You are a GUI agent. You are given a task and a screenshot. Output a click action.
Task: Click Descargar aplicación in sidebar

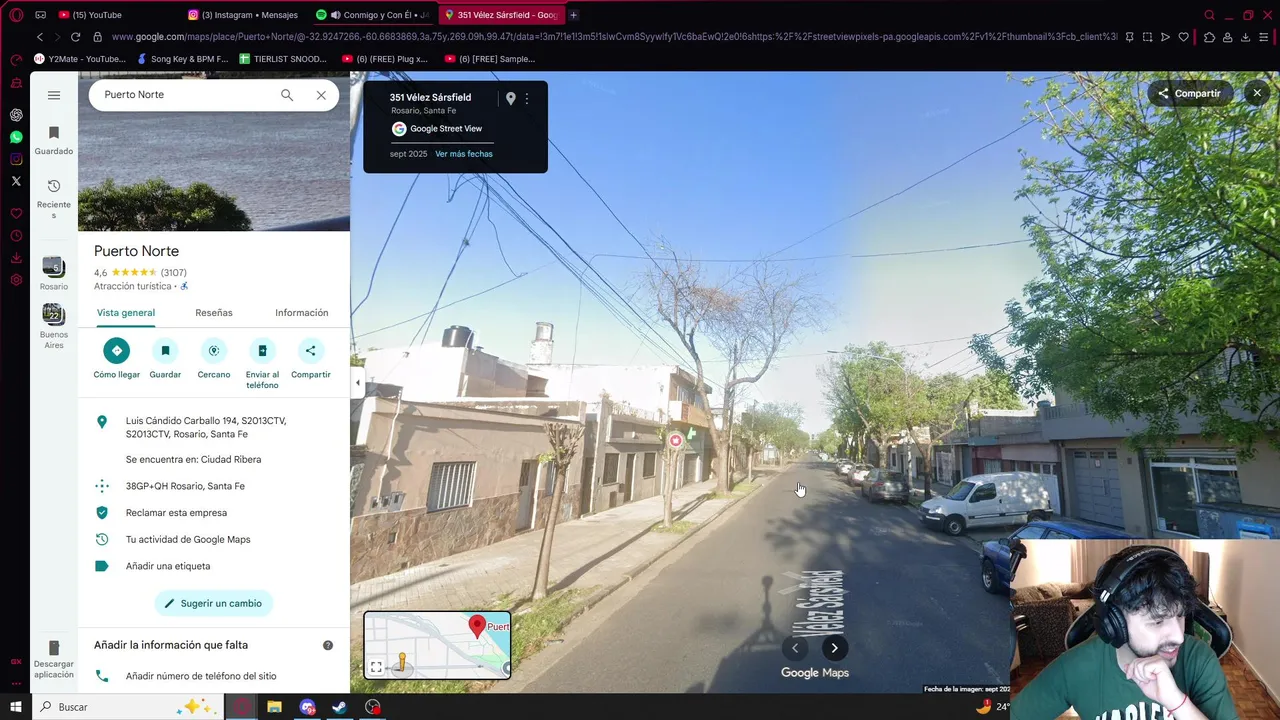click(x=54, y=659)
